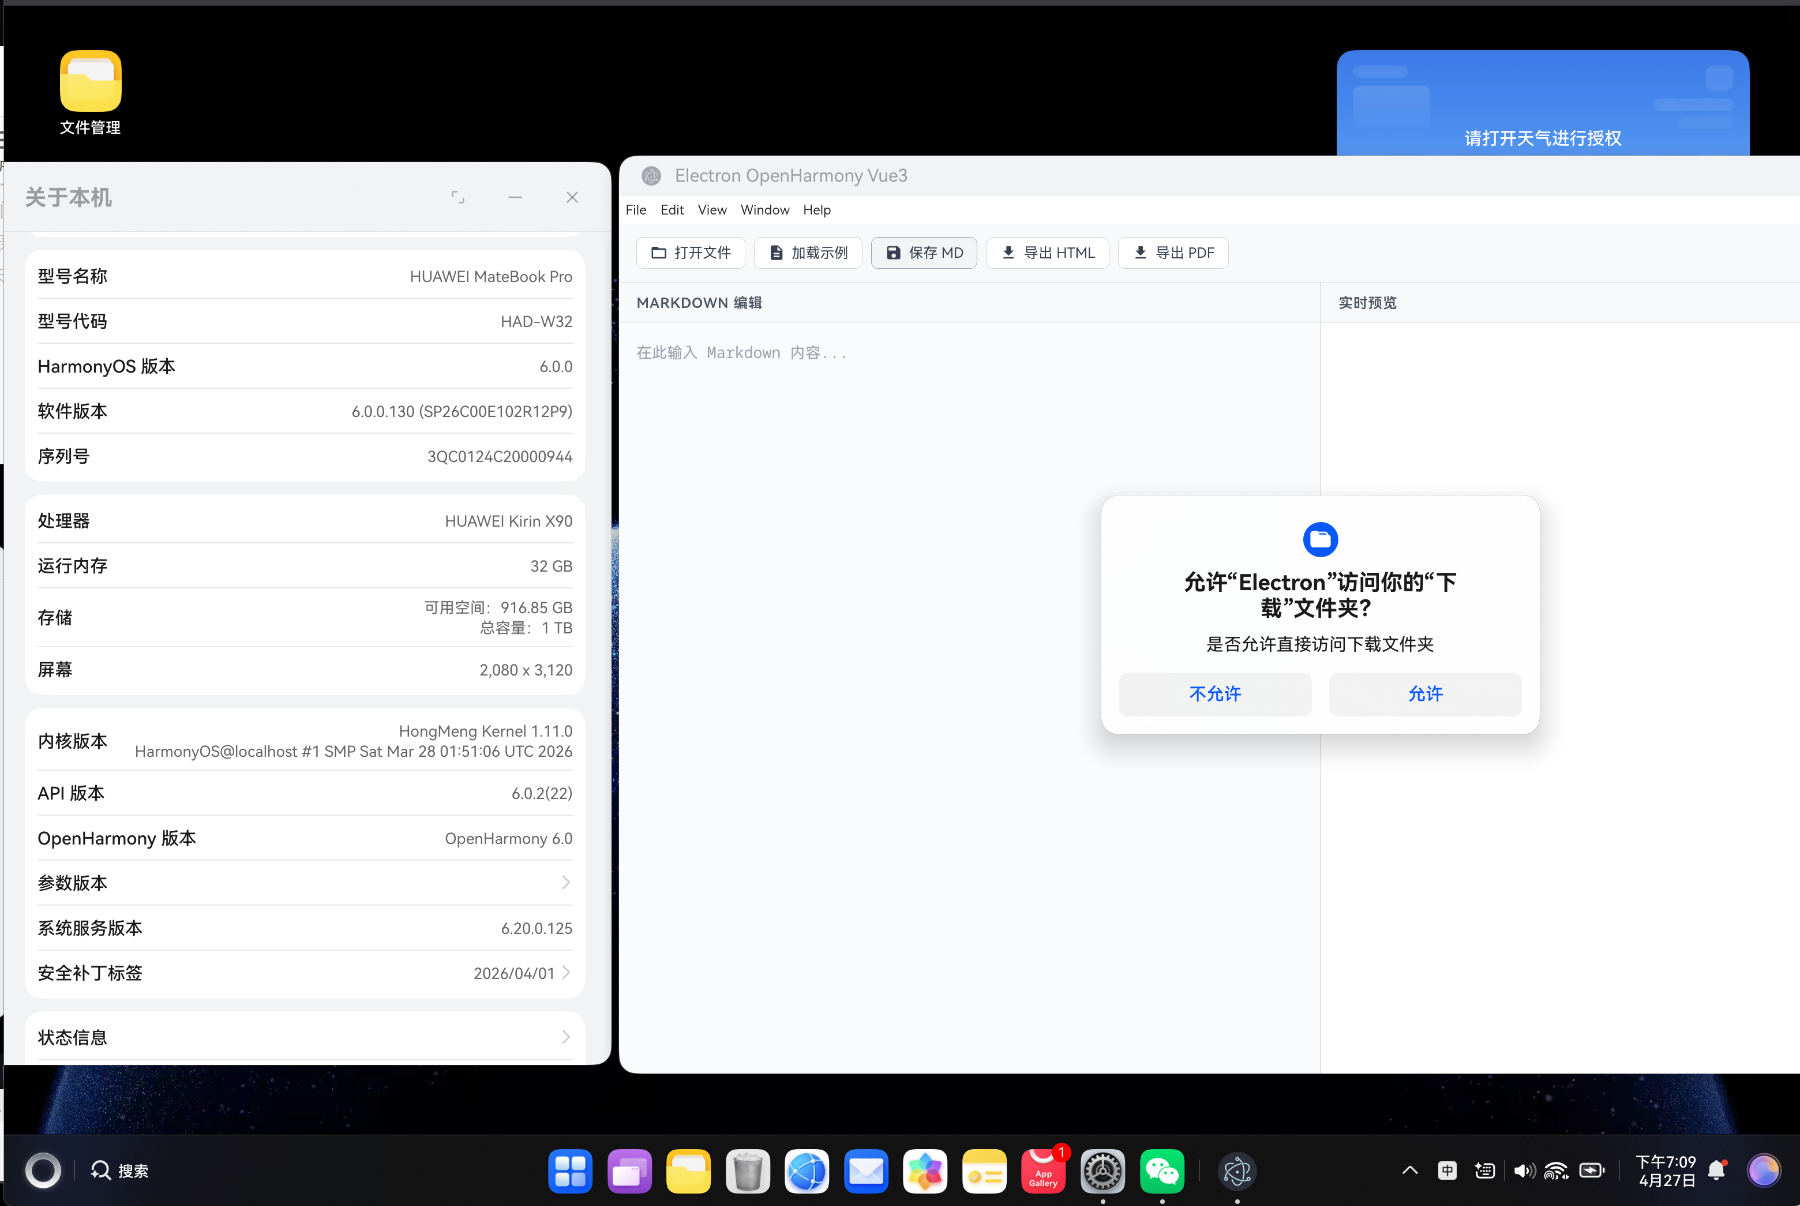Open the purple multitasking icon in the dock
The width and height of the screenshot is (1800, 1206).
[x=629, y=1171]
